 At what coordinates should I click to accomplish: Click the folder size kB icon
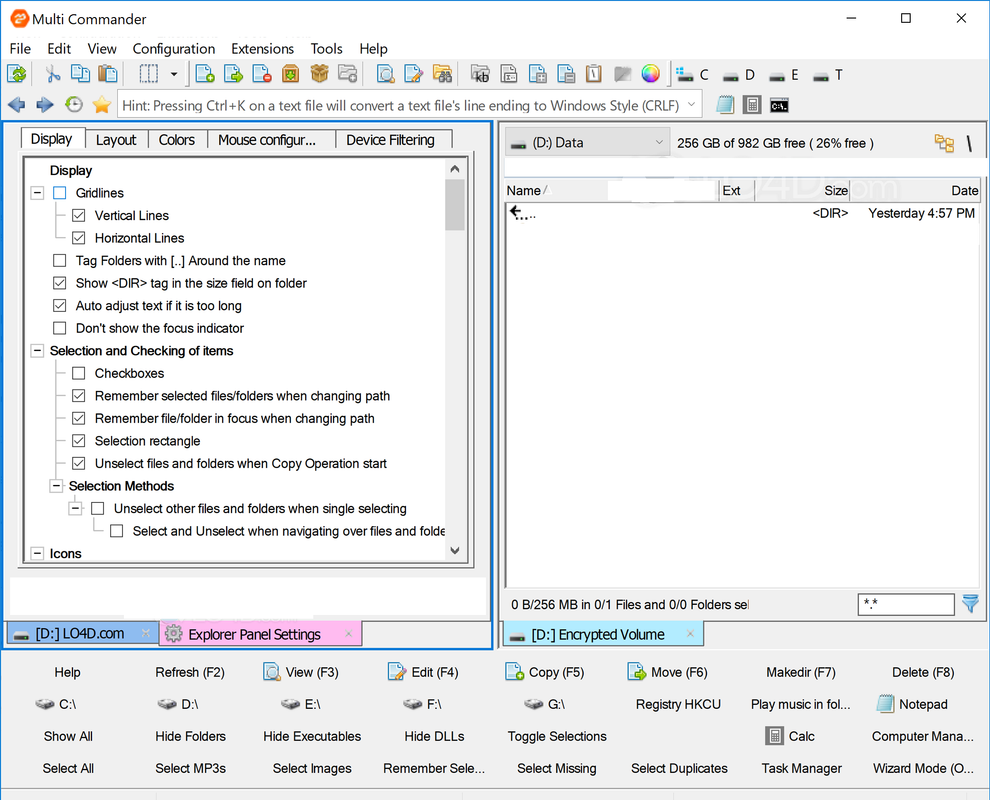coord(480,75)
